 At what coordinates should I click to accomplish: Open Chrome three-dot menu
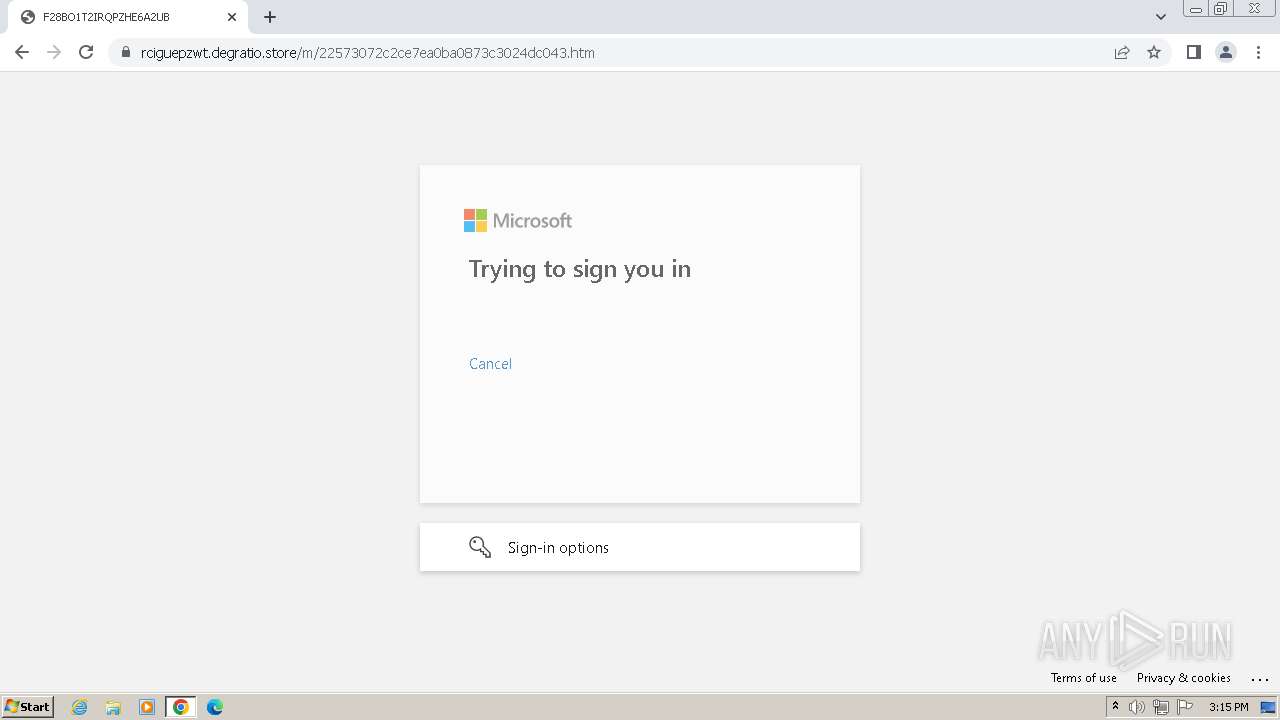[1258, 52]
